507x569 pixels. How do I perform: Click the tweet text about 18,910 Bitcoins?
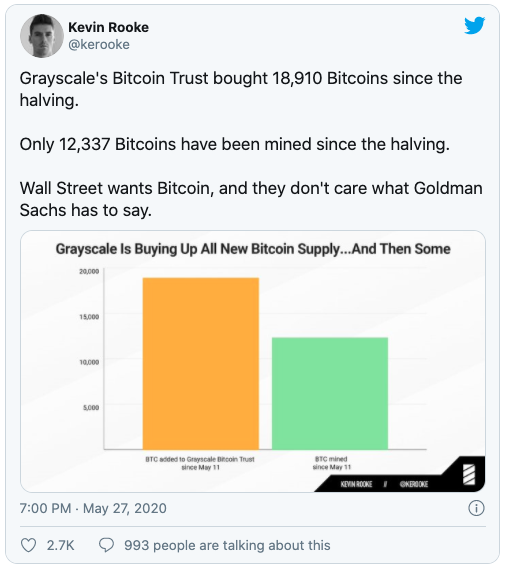pos(241,89)
